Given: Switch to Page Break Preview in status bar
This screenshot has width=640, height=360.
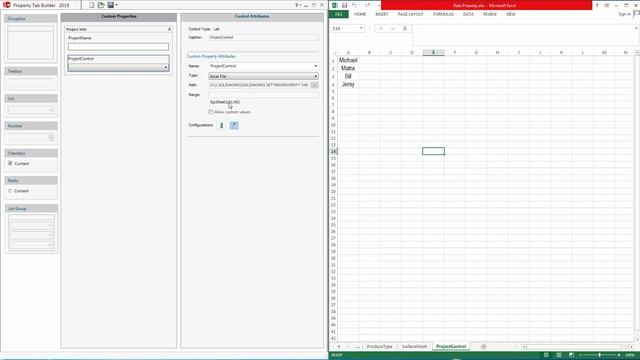Looking at the screenshot, I should coord(571,355).
